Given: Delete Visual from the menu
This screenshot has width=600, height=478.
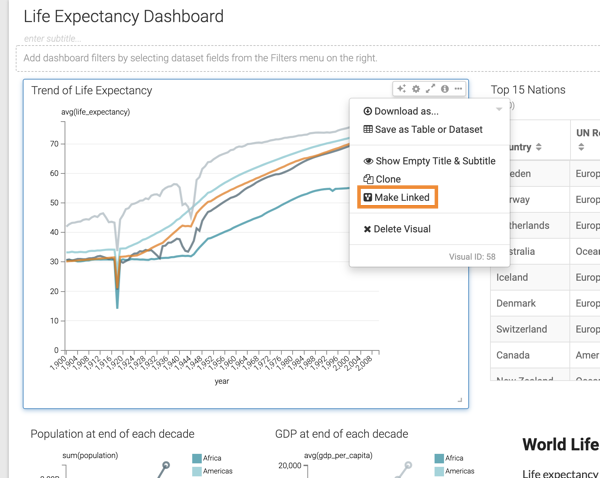Looking at the screenshot, I should pos(402,229).
